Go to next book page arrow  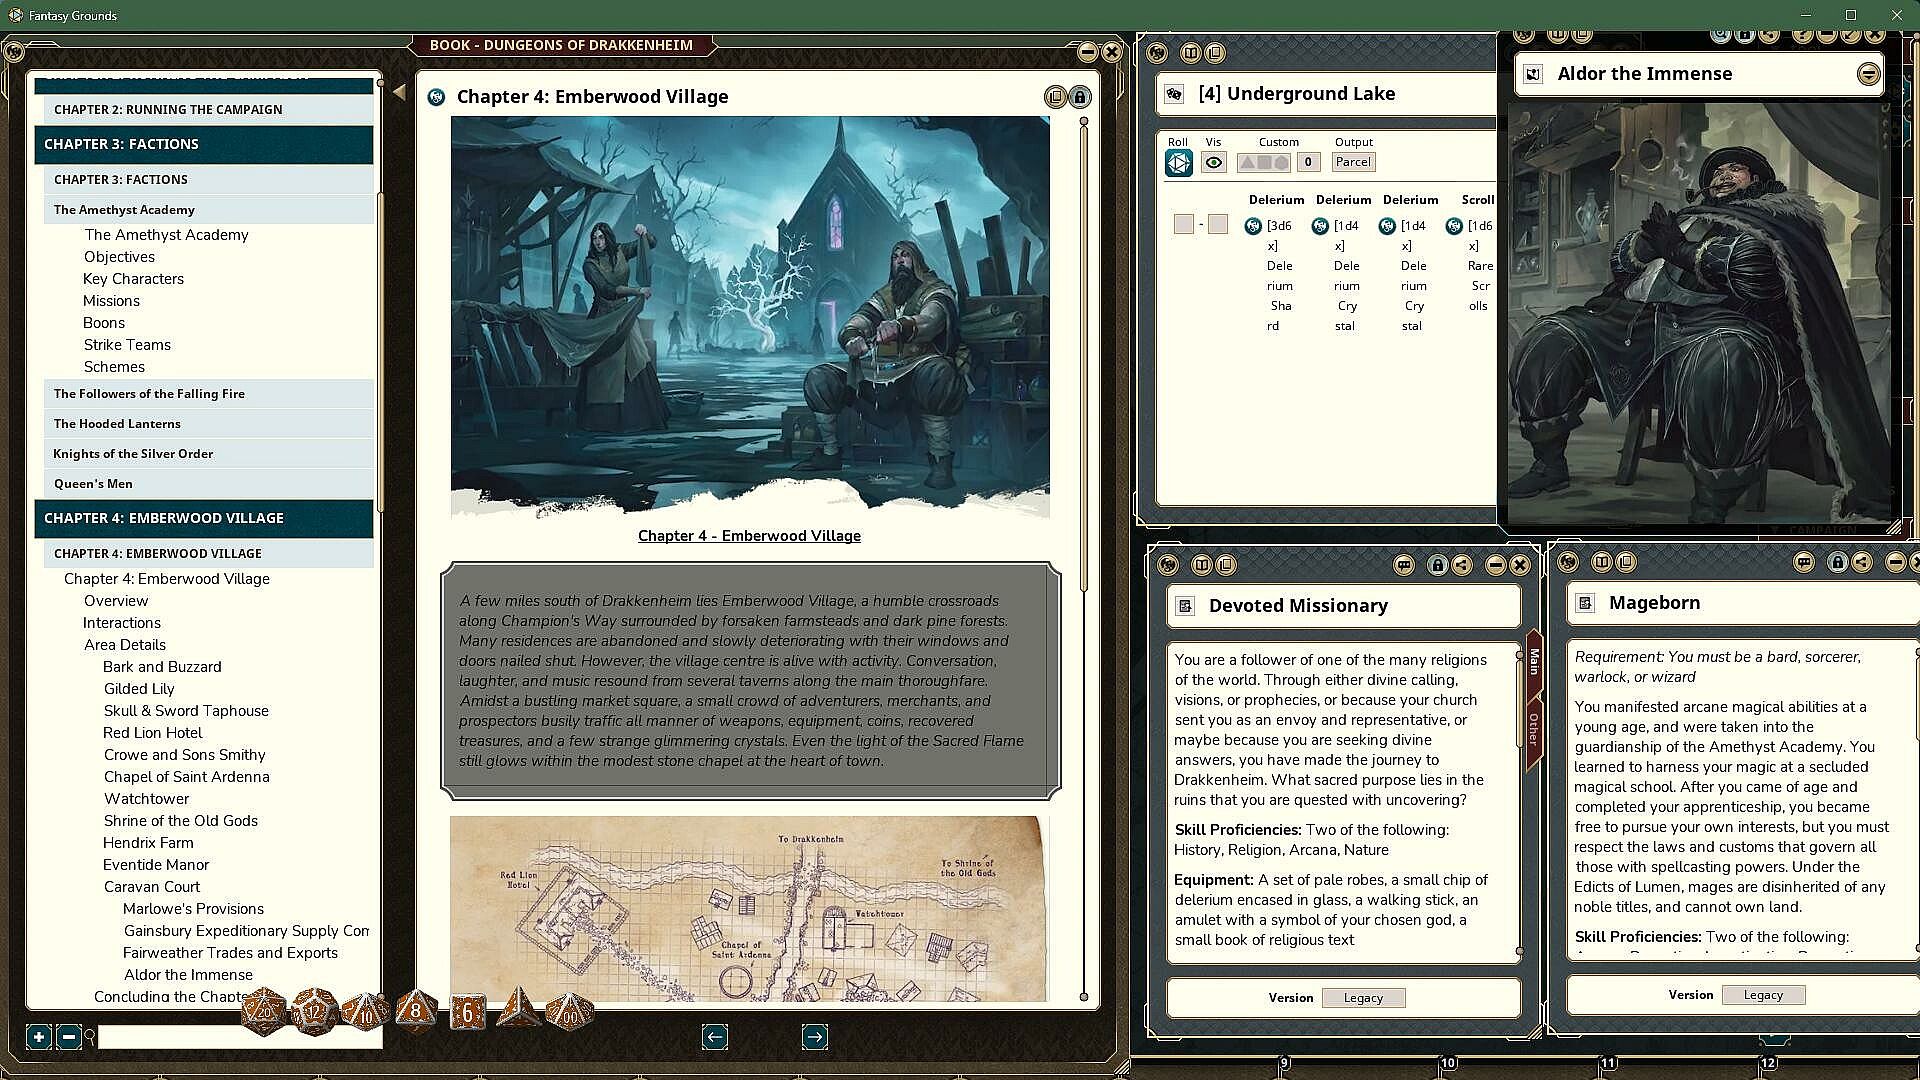[x=814, y=1037]
